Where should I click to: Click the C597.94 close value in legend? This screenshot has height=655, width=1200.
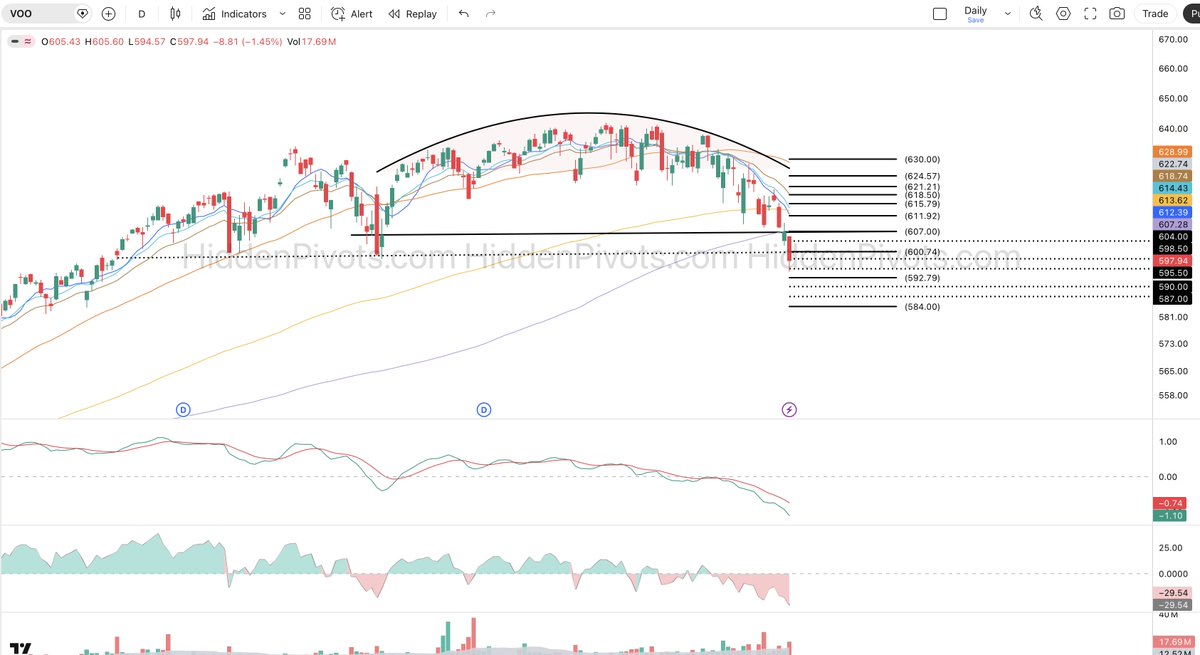tap(189, 42)
